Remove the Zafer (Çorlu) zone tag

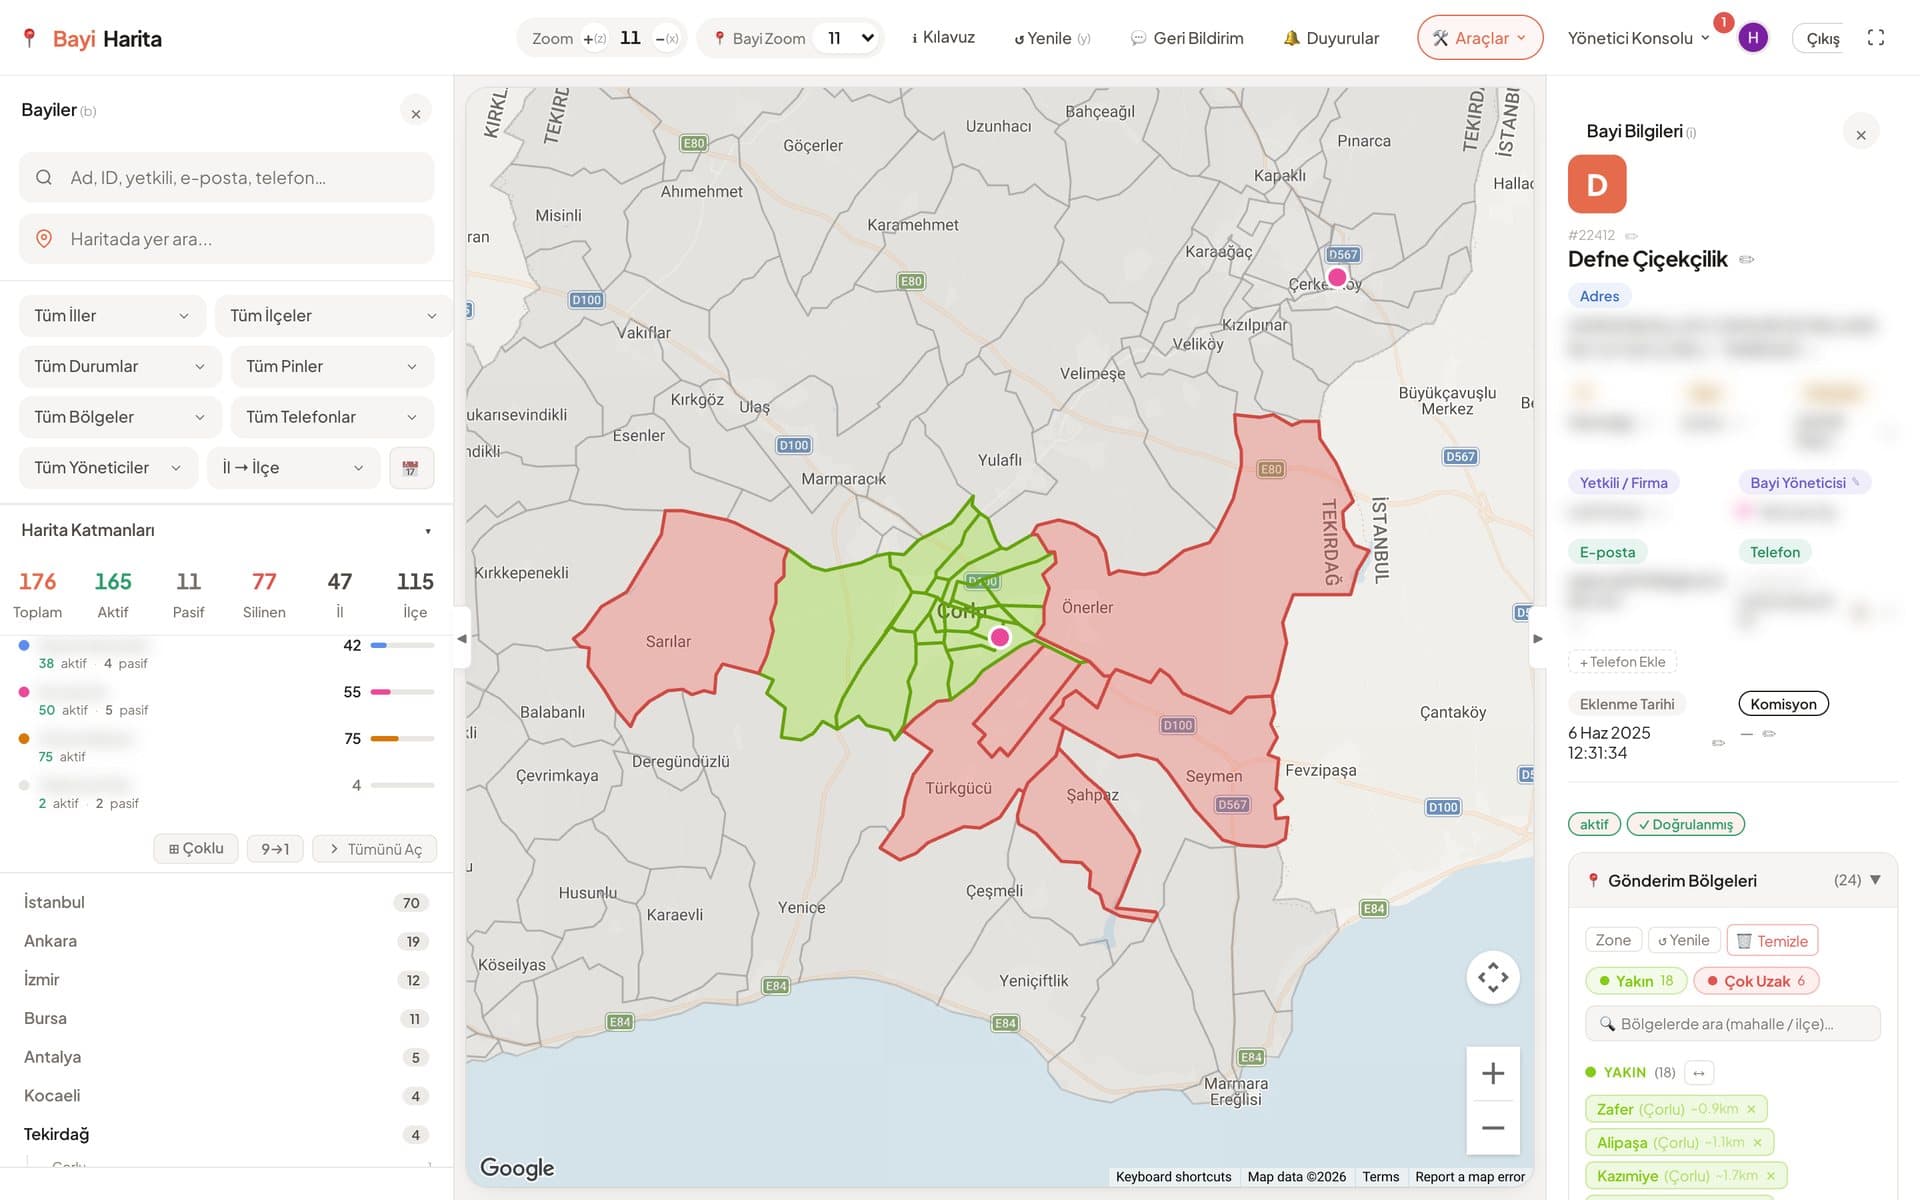(x=1751, y=1109)
